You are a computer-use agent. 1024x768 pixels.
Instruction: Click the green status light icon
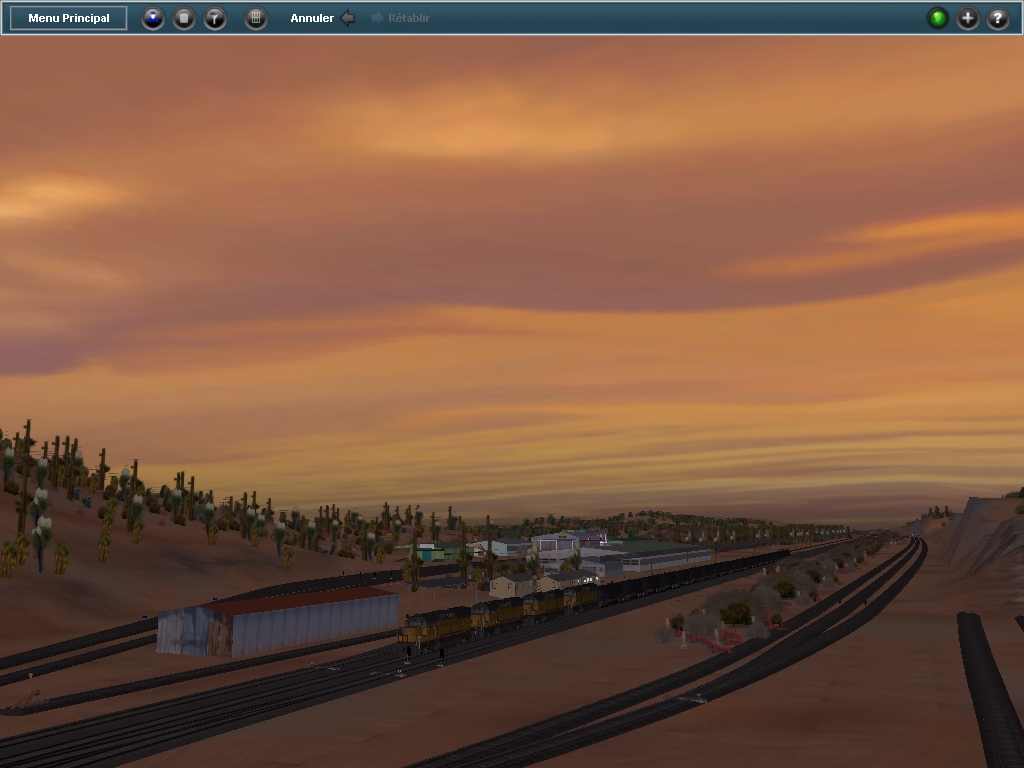(938, 18)
